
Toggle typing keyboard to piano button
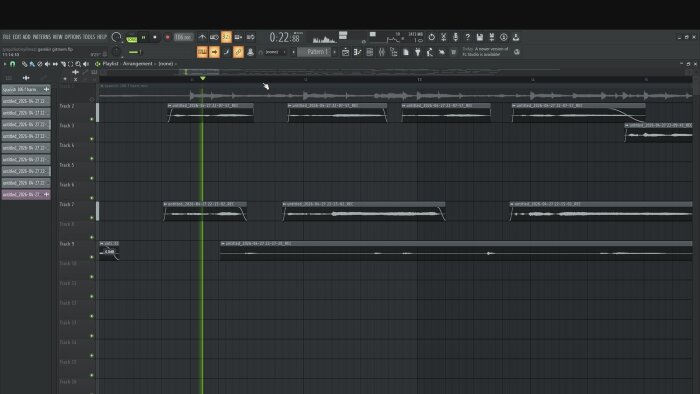(x=202, y=52)
